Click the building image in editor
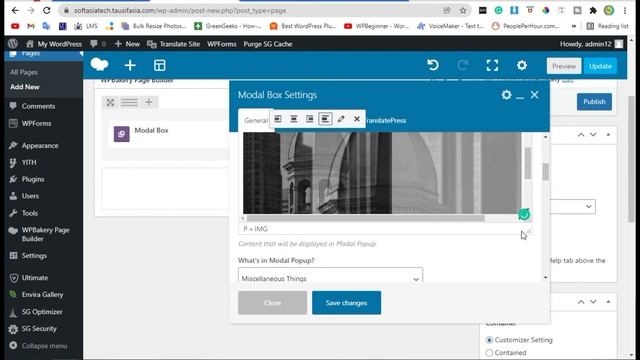 pyautogui.click(x=382, y=173)
